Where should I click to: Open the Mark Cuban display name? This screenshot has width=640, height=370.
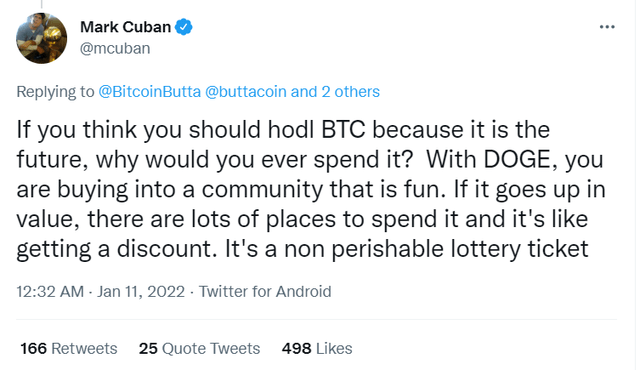[125, 27]
